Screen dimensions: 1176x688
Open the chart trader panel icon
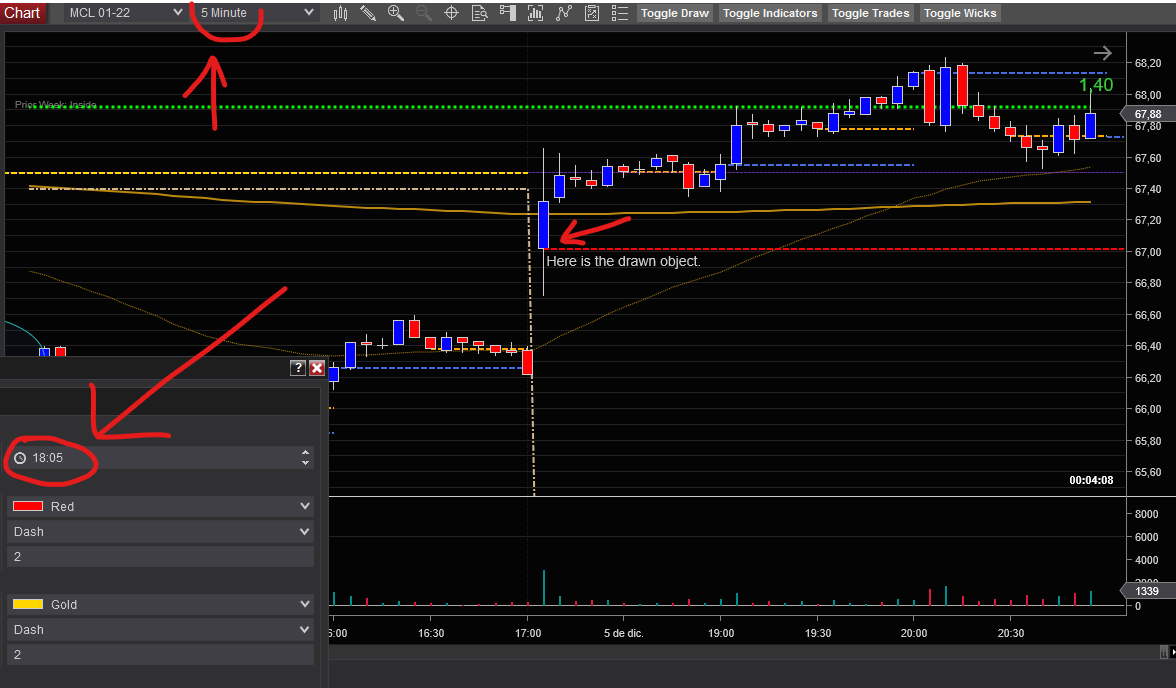point(508,13)
